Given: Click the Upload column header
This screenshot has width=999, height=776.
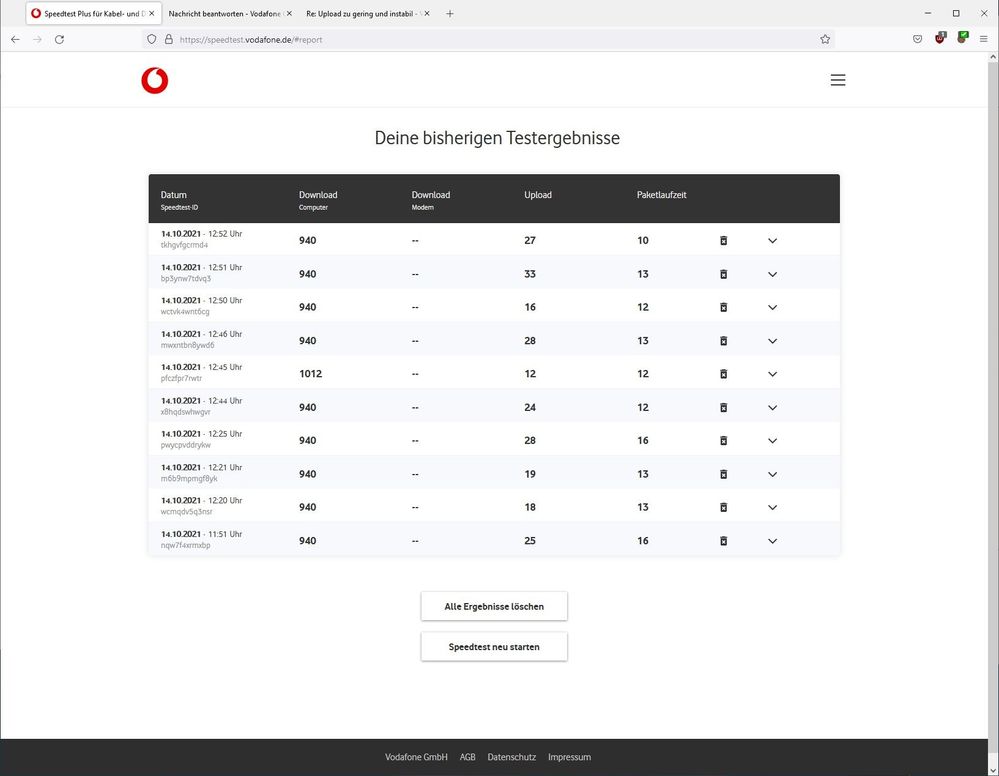Looking at the screenshot, I should pos(538,195).
